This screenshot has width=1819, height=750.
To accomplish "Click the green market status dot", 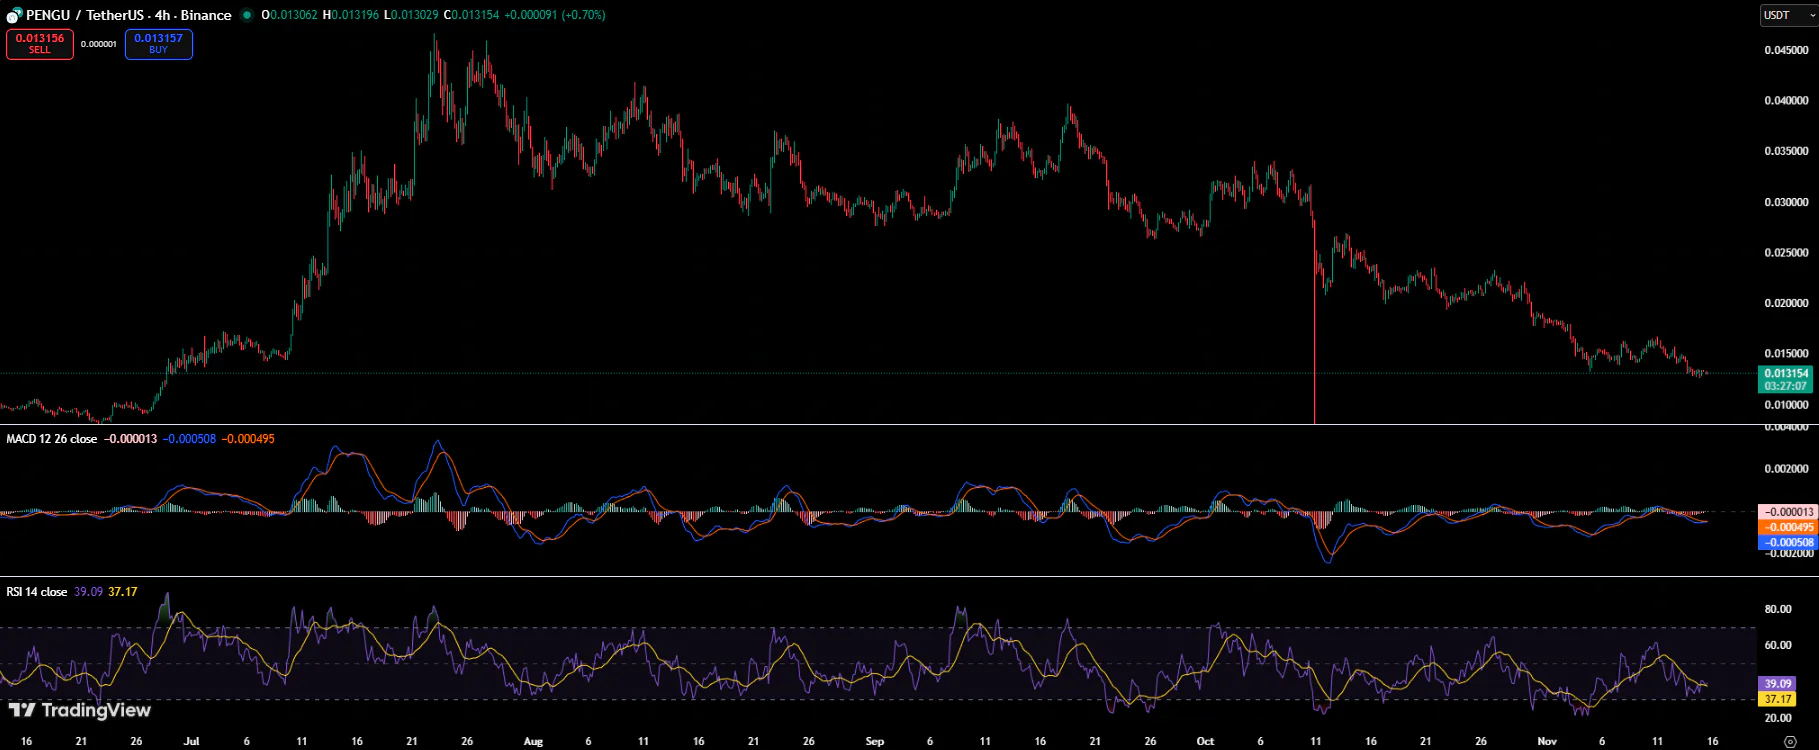I will click(x=247, y=15).
